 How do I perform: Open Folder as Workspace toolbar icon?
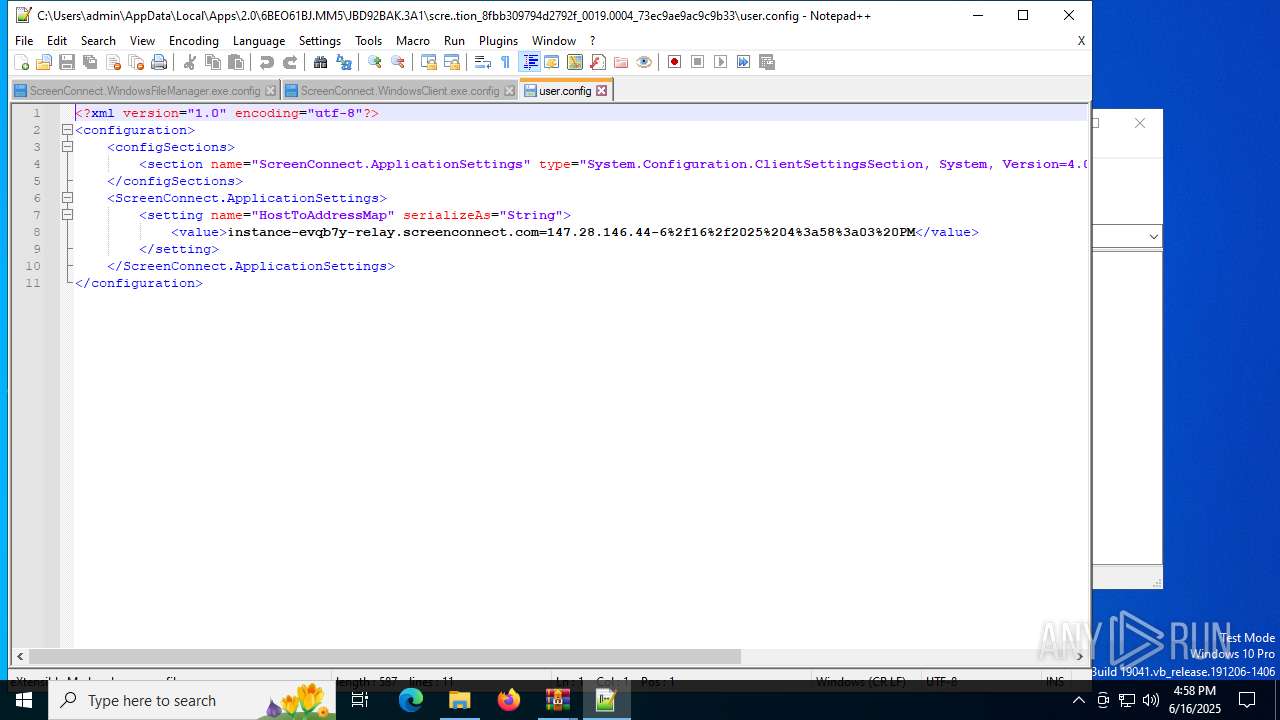point(620,62)
